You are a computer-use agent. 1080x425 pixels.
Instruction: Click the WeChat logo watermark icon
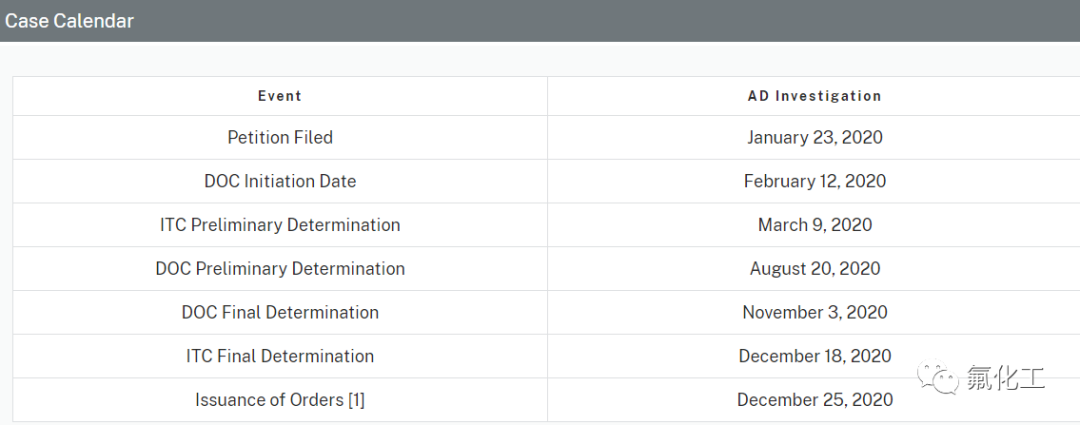(x=936, y=377)
